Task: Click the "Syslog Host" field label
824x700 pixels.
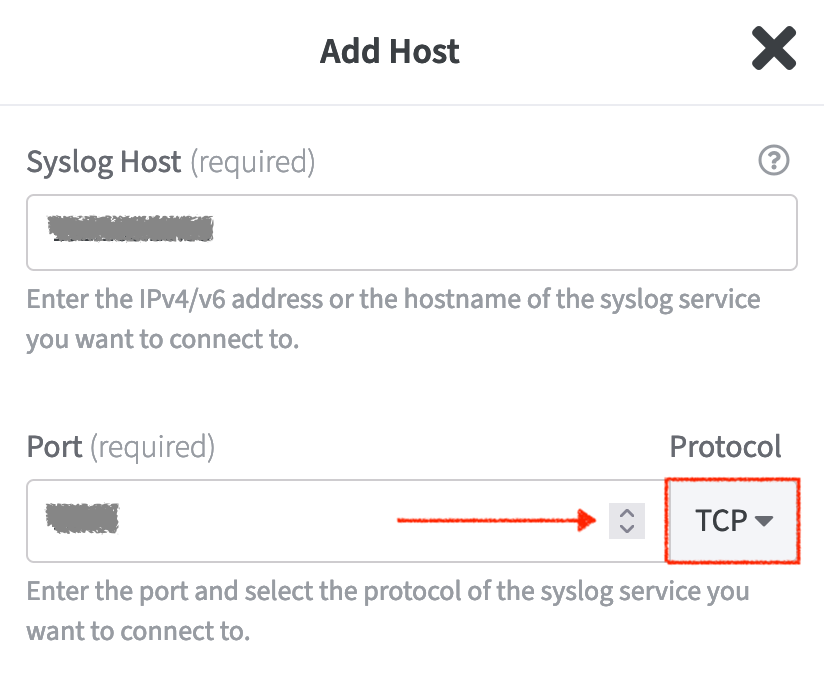Action: click(x=104, y=162)
